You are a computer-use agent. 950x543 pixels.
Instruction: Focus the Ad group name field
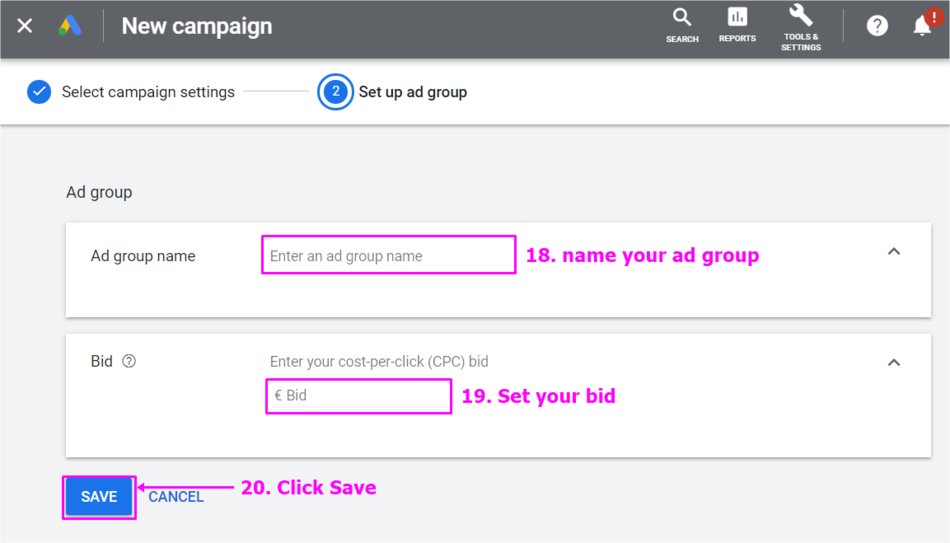388,255
